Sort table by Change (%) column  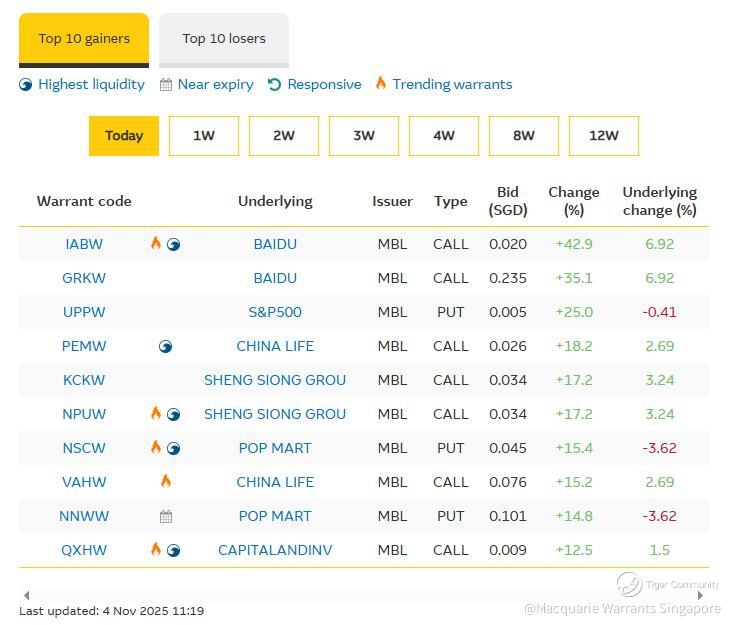click(574, 201)
